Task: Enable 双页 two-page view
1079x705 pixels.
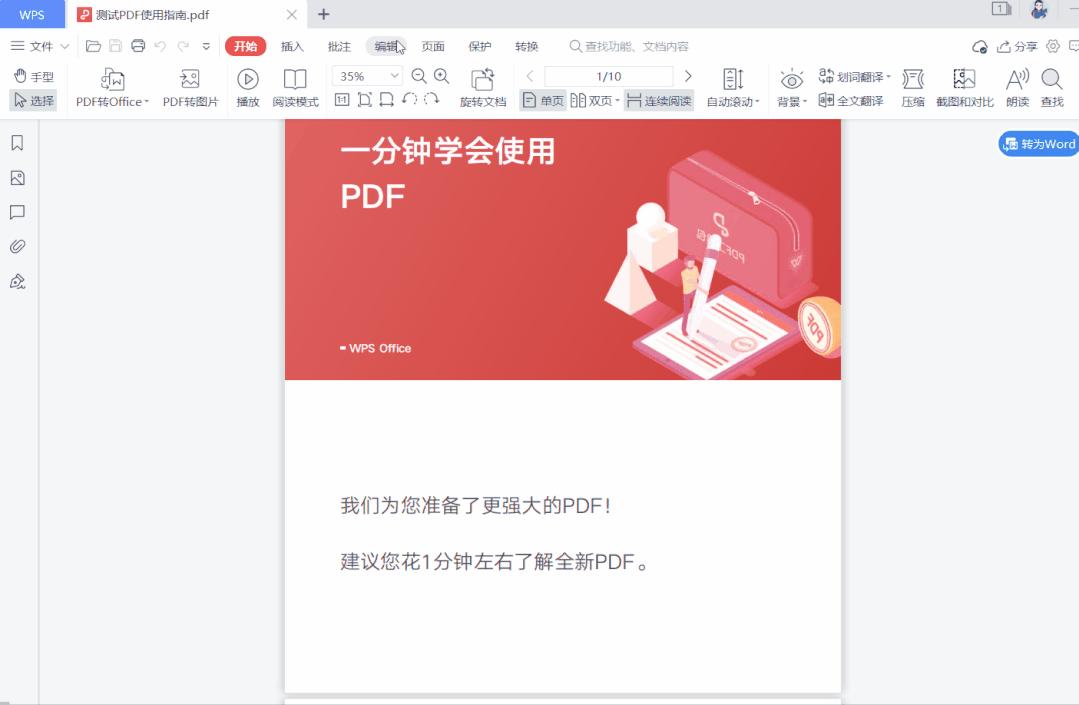Action: (x=590, y=101)
